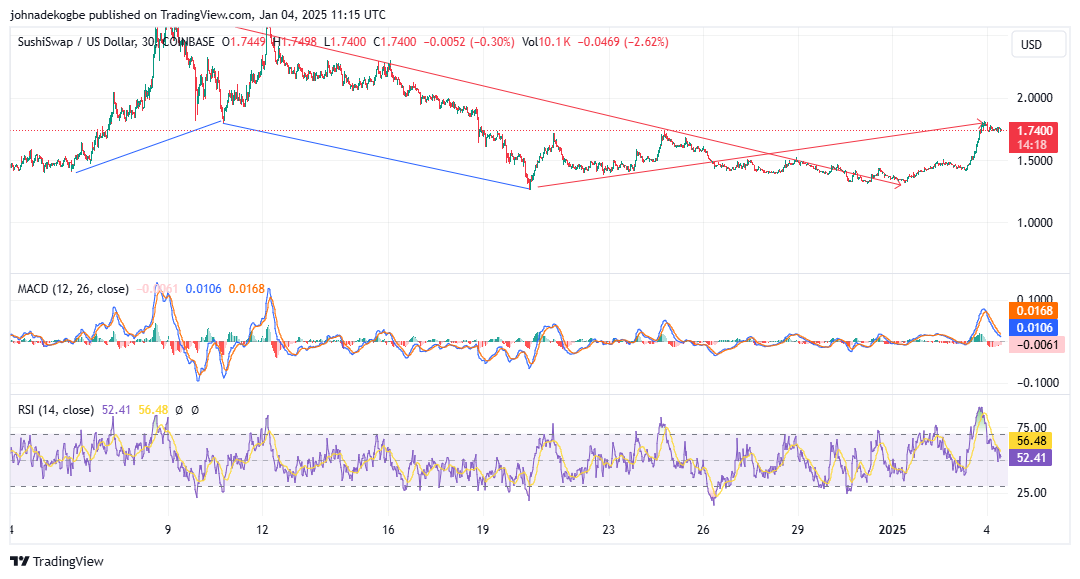Click the RSI value 52.41 in legend
This screenshot has width=1080, height=579.
pyautogui.click(x=116, y=410)
